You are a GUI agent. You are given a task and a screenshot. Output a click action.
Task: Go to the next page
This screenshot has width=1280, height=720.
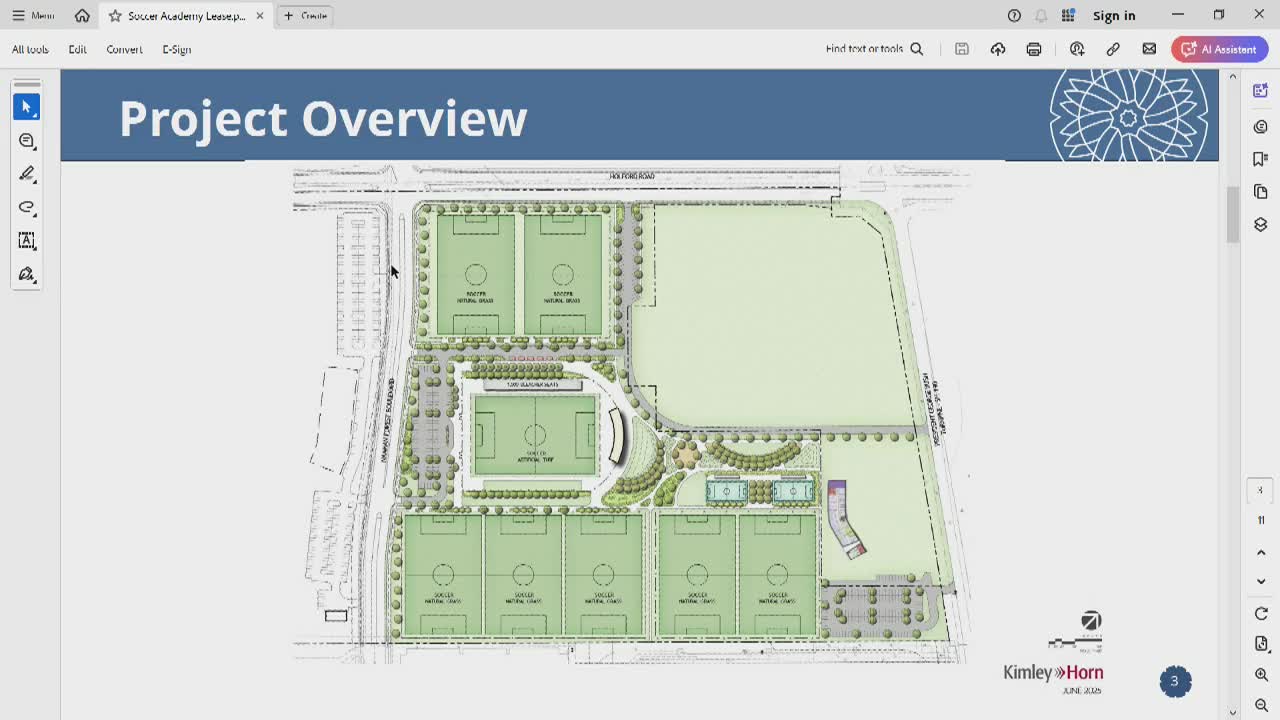pyautogui.click(x=1261, y=581)
